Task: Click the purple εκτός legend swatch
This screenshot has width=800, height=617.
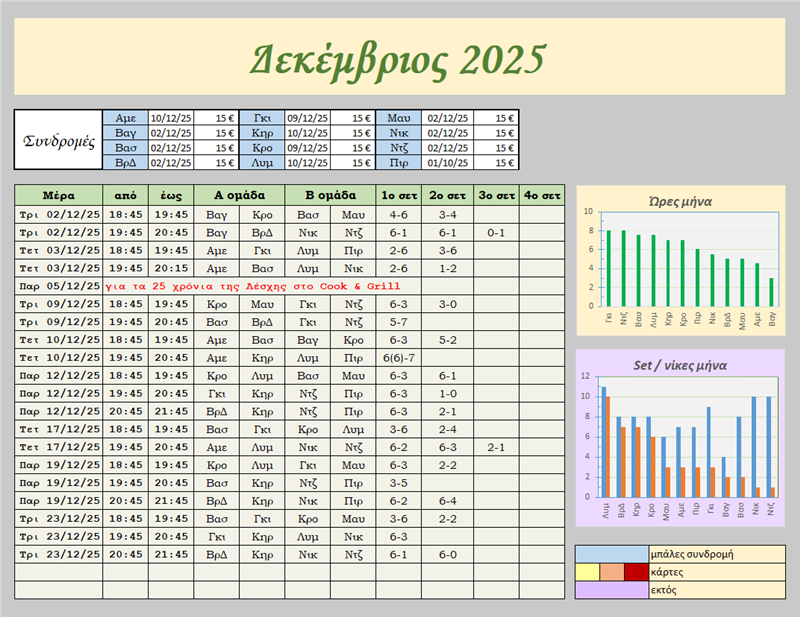Action: 611,590
